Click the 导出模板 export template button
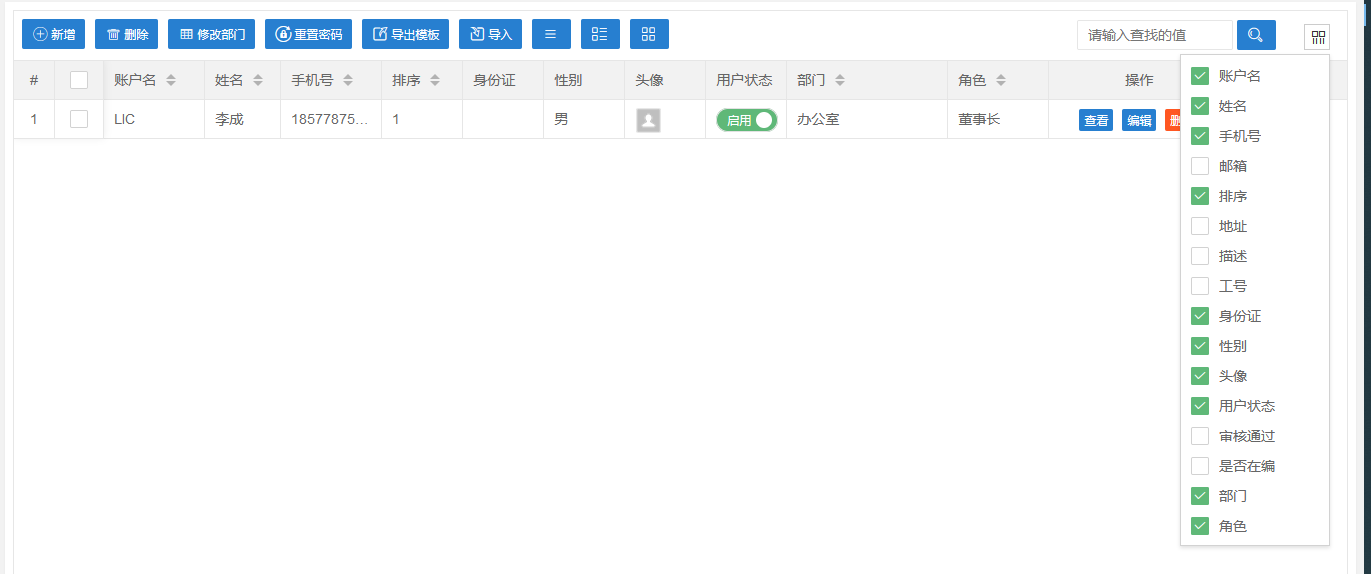The image size is (1371, 574). coord(405,34)
